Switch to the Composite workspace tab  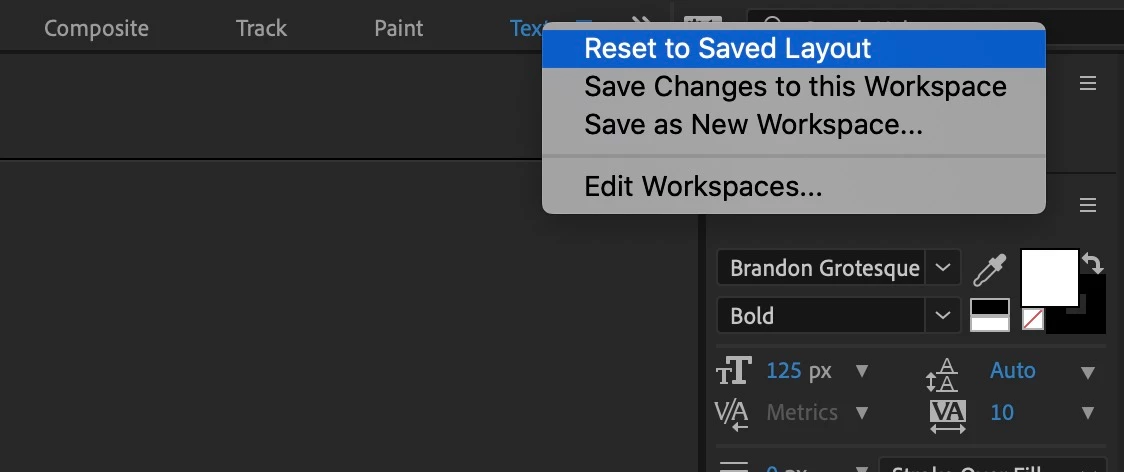tap(96, 28)
